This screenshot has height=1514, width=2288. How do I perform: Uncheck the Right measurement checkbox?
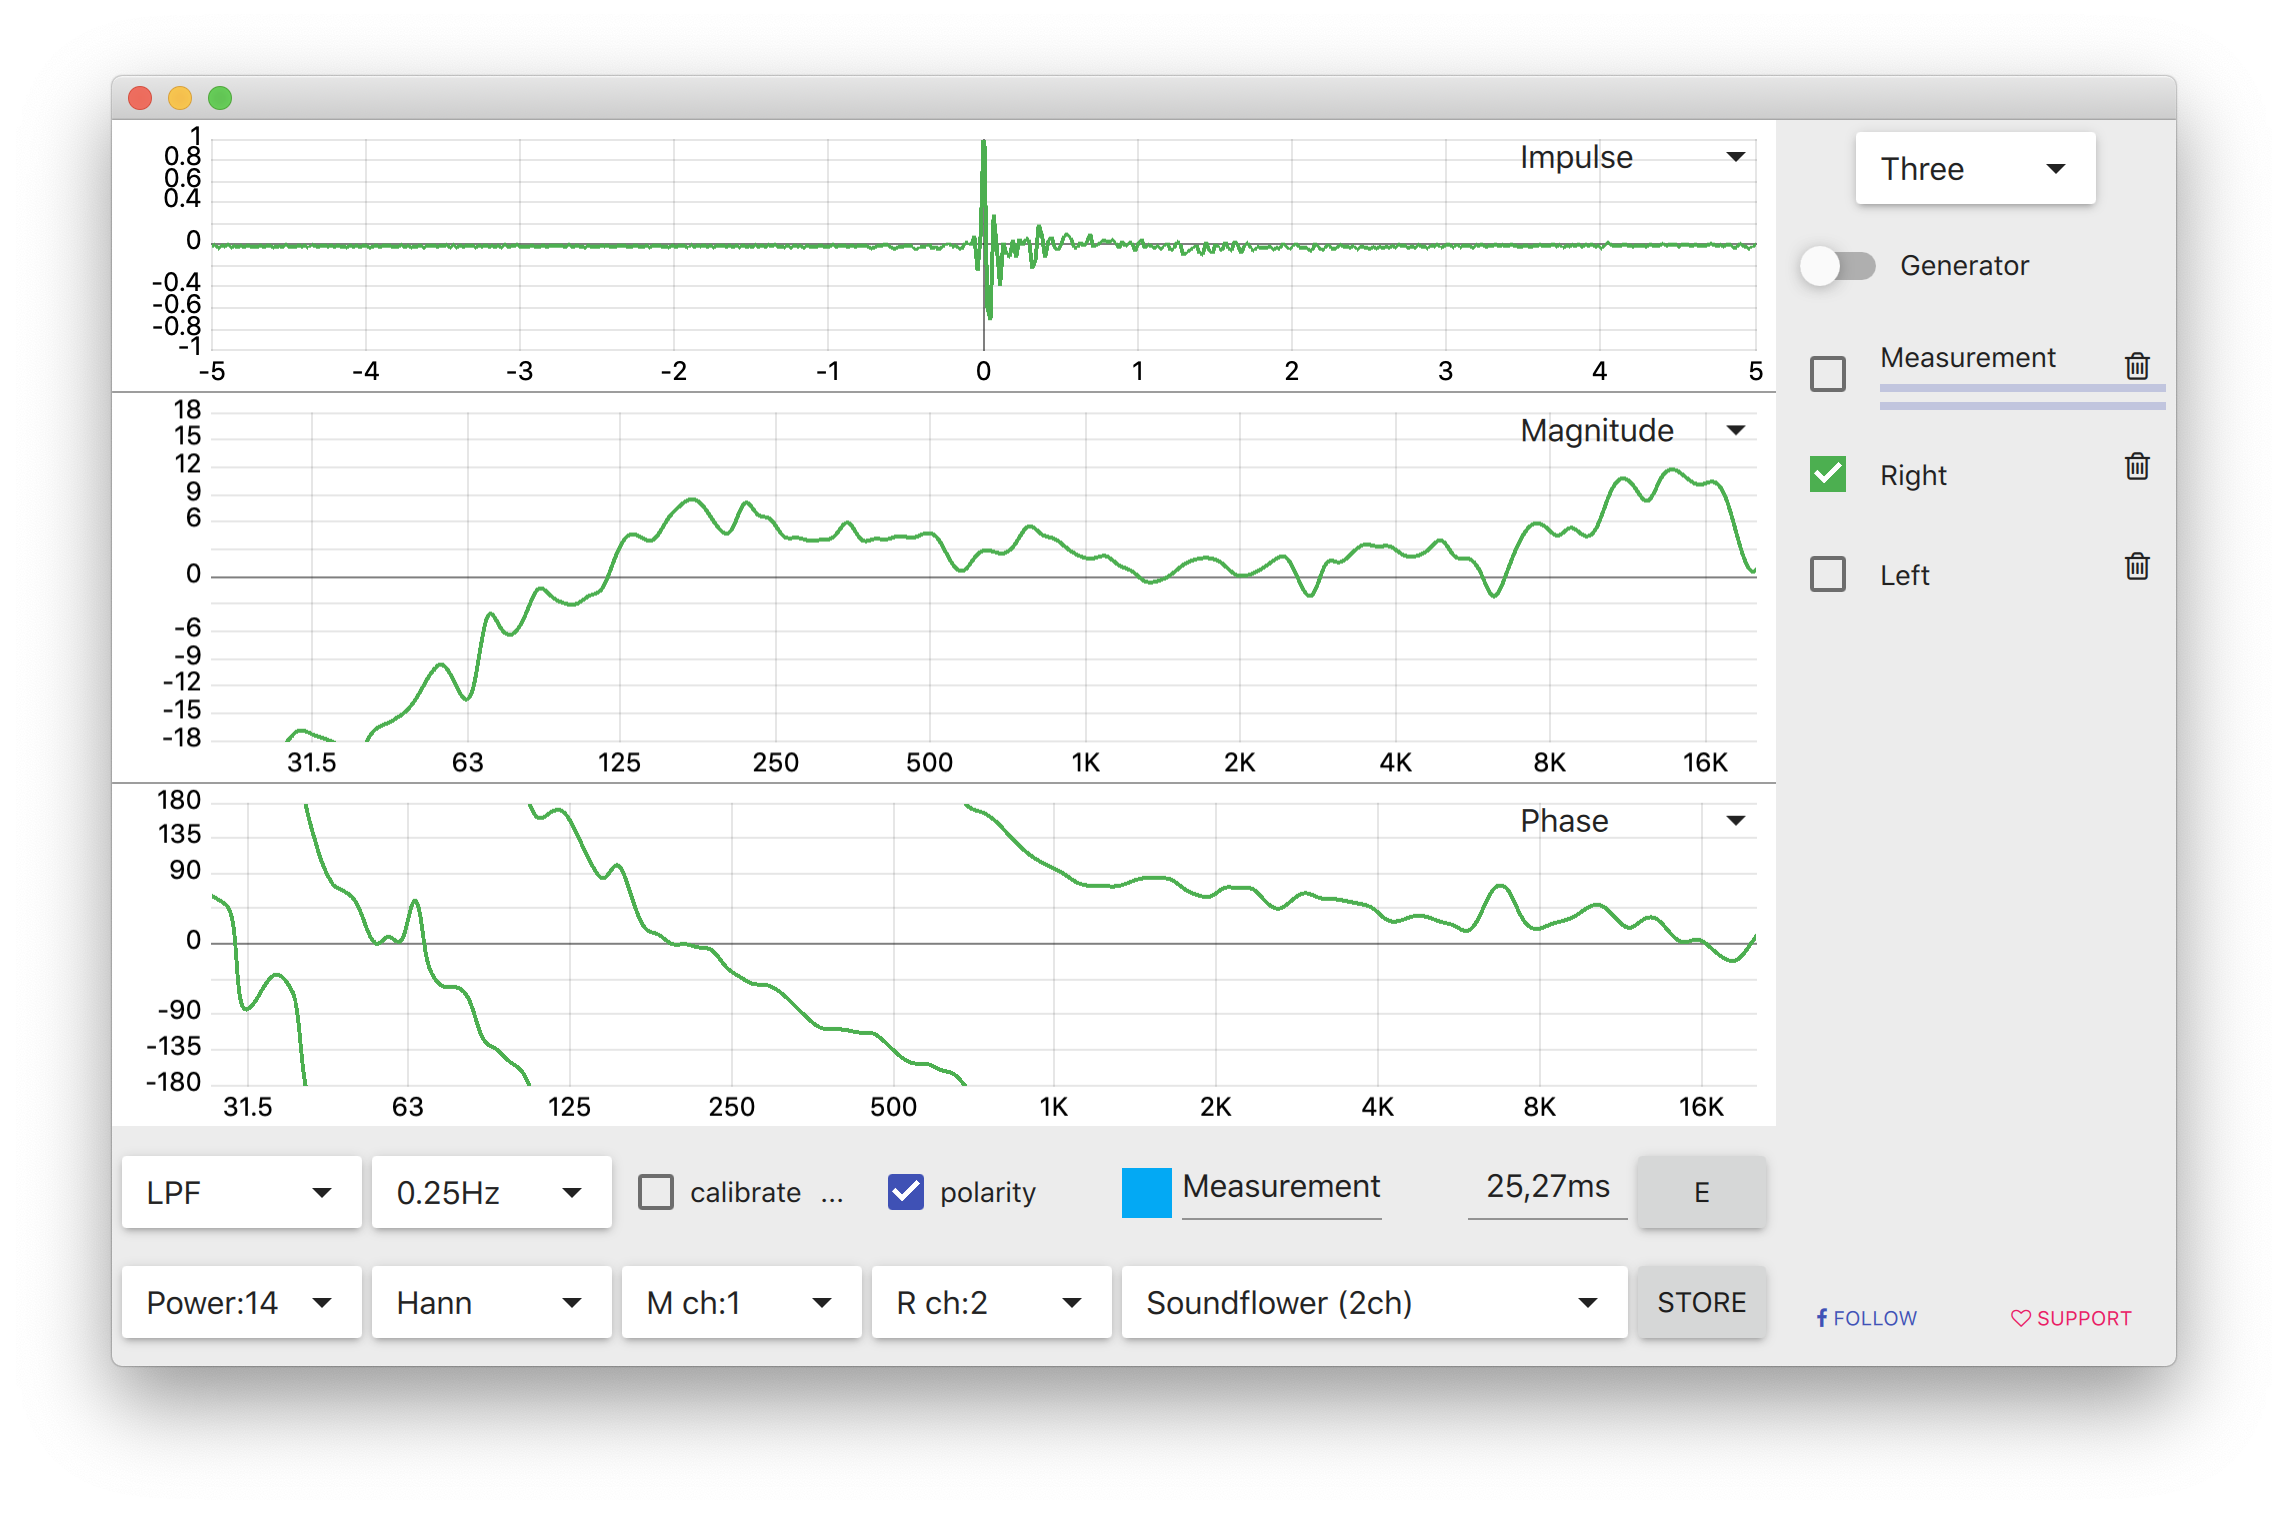(x=1828, y=474)
